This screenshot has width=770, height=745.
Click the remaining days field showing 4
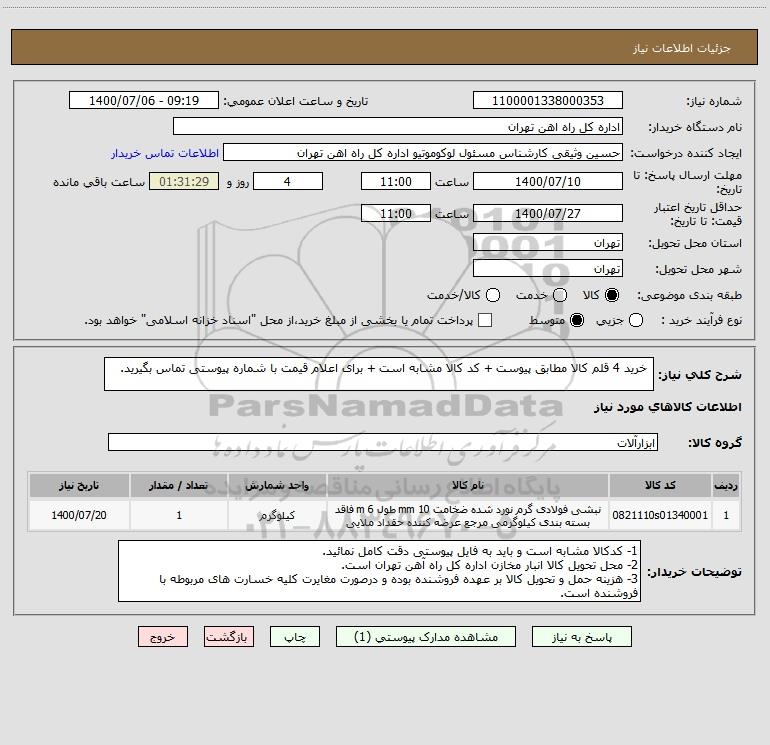tap(288, 181)
